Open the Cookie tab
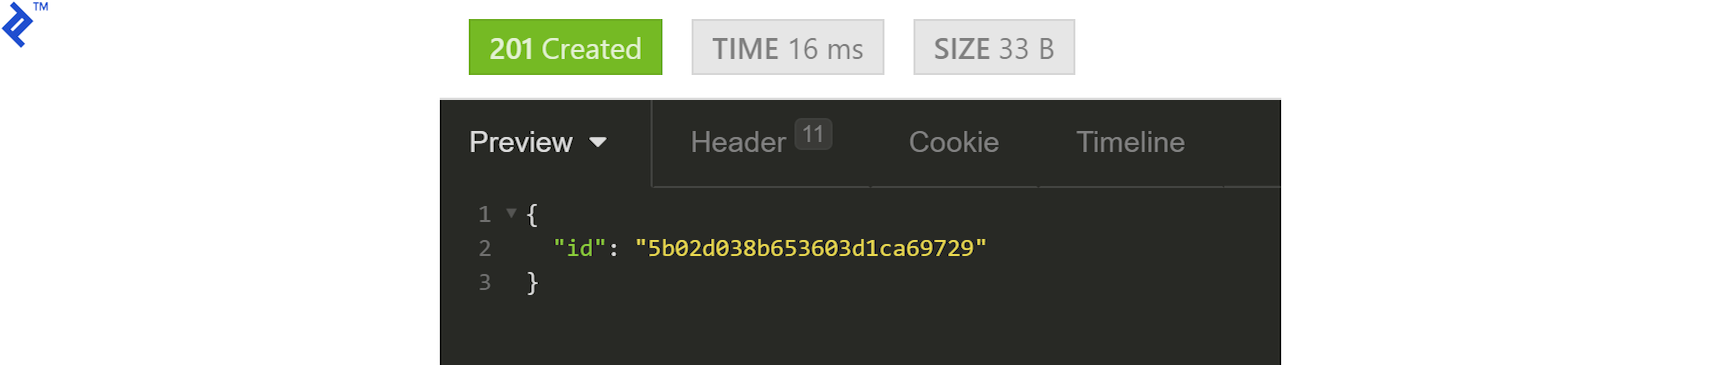 [x=954, y=142]
